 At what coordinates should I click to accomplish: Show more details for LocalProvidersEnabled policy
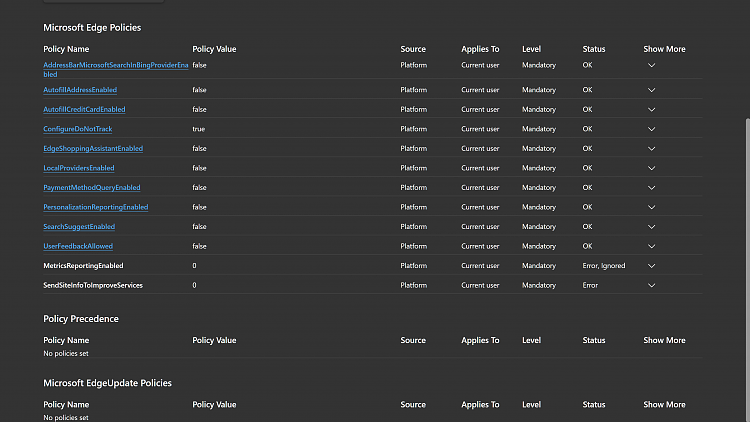point(652,168)
